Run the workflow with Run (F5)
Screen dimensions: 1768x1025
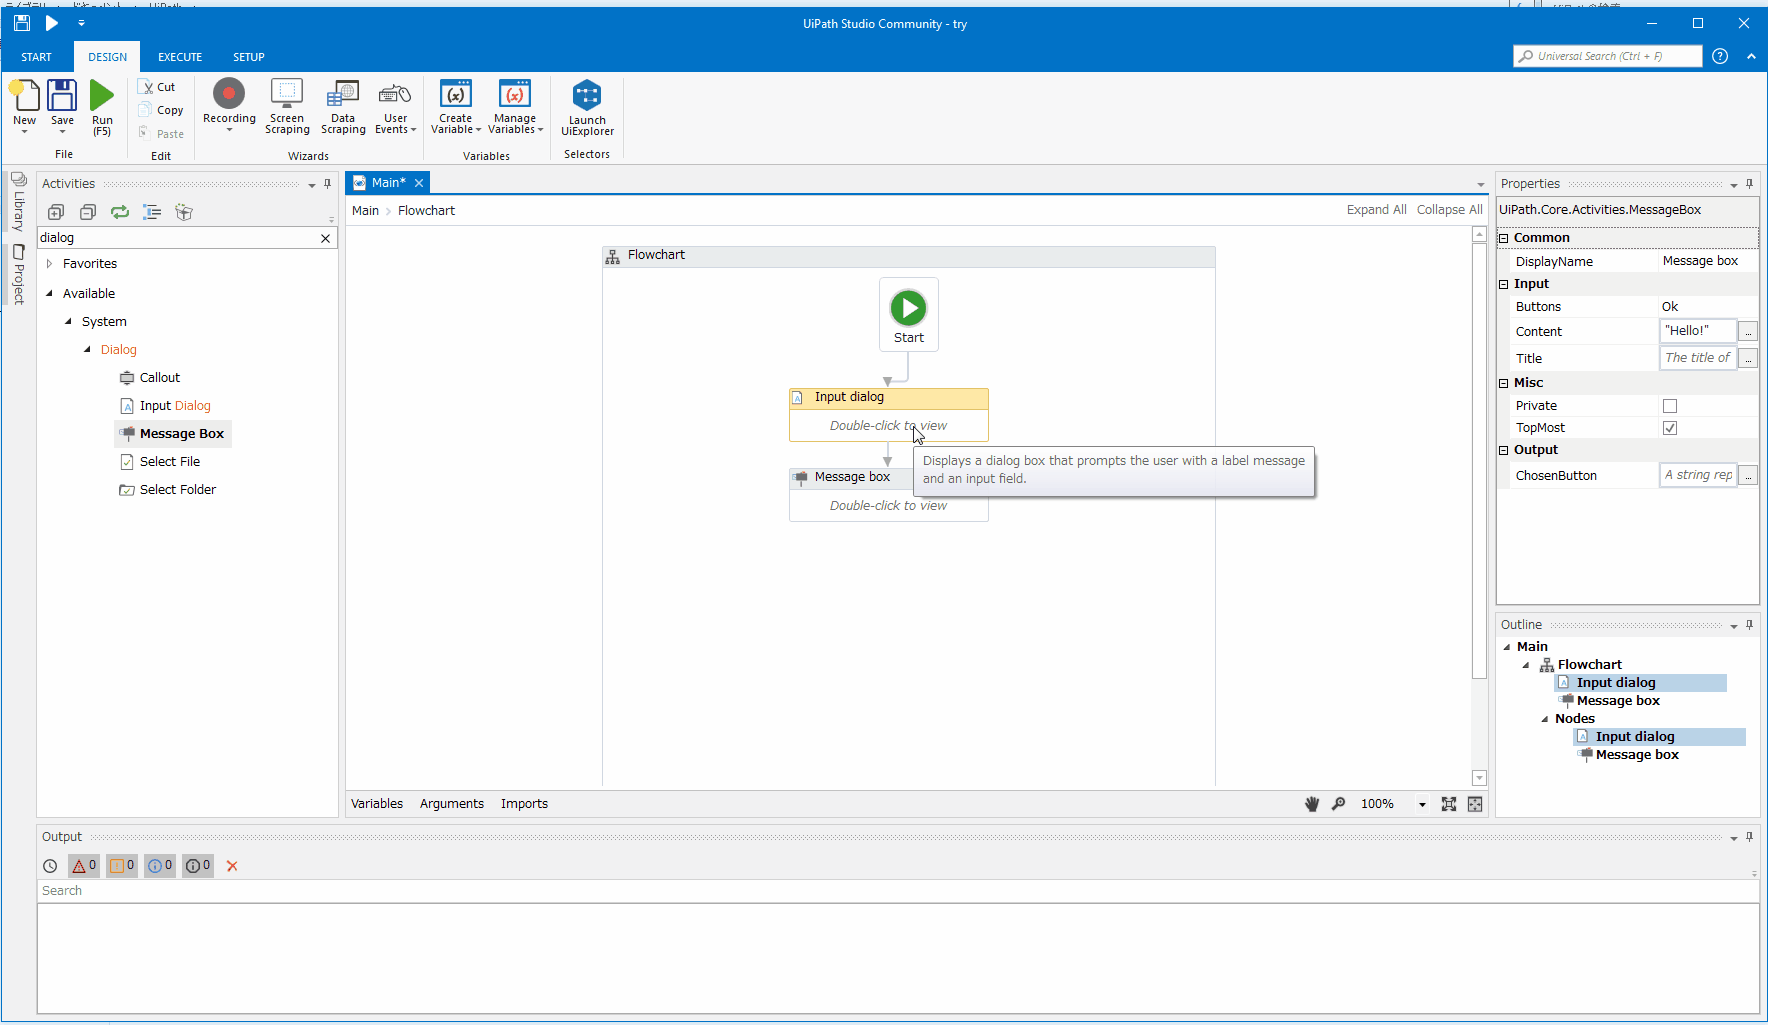click(x=102, y=106)
